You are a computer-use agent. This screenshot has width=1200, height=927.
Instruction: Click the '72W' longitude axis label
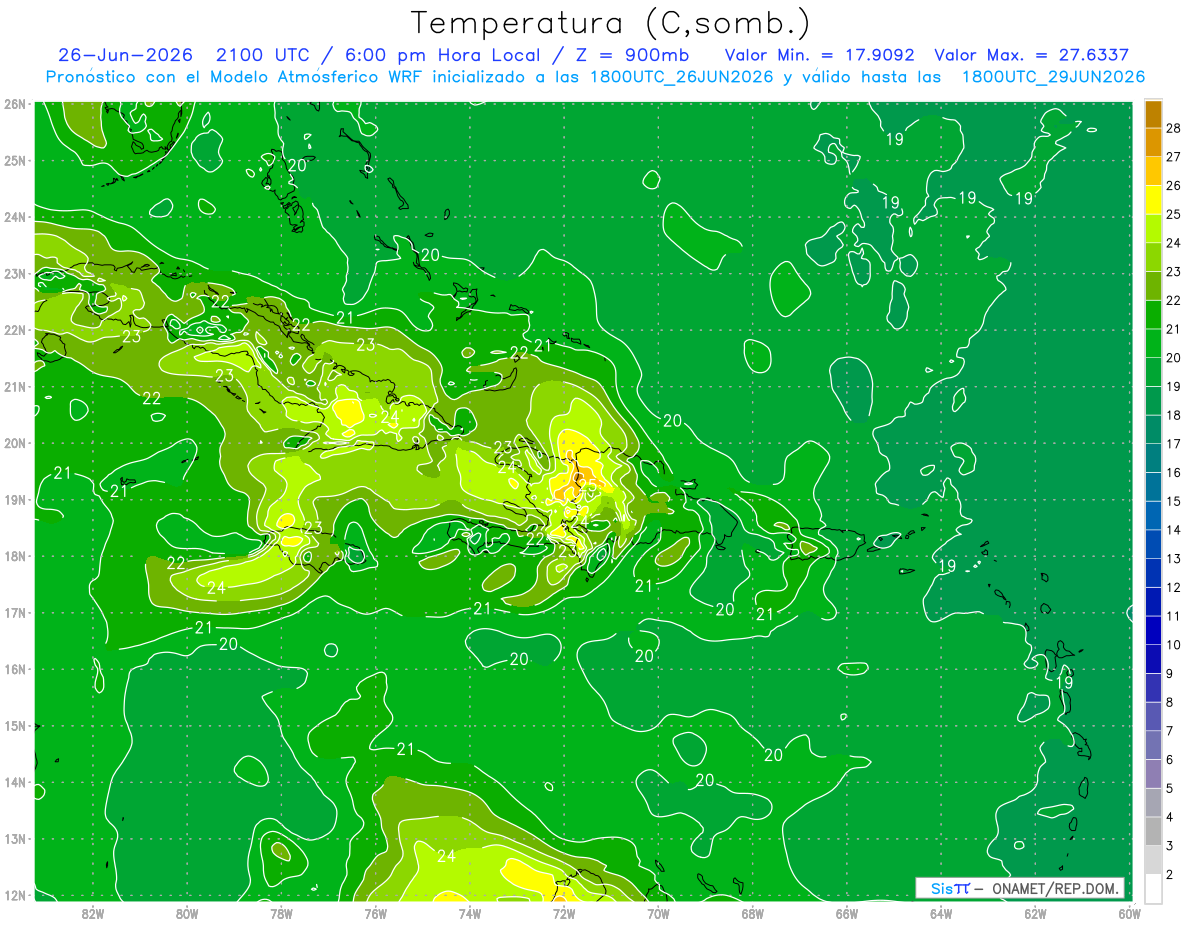point(564,913)
